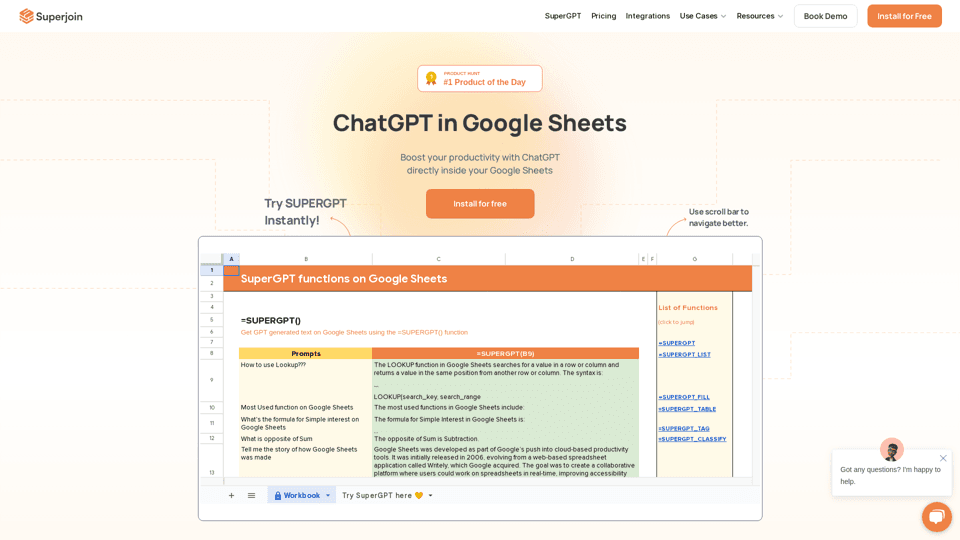This screenshot has width=960, height=540.
Task: Click cell A1 in the sheet
Action: (231, 270)
